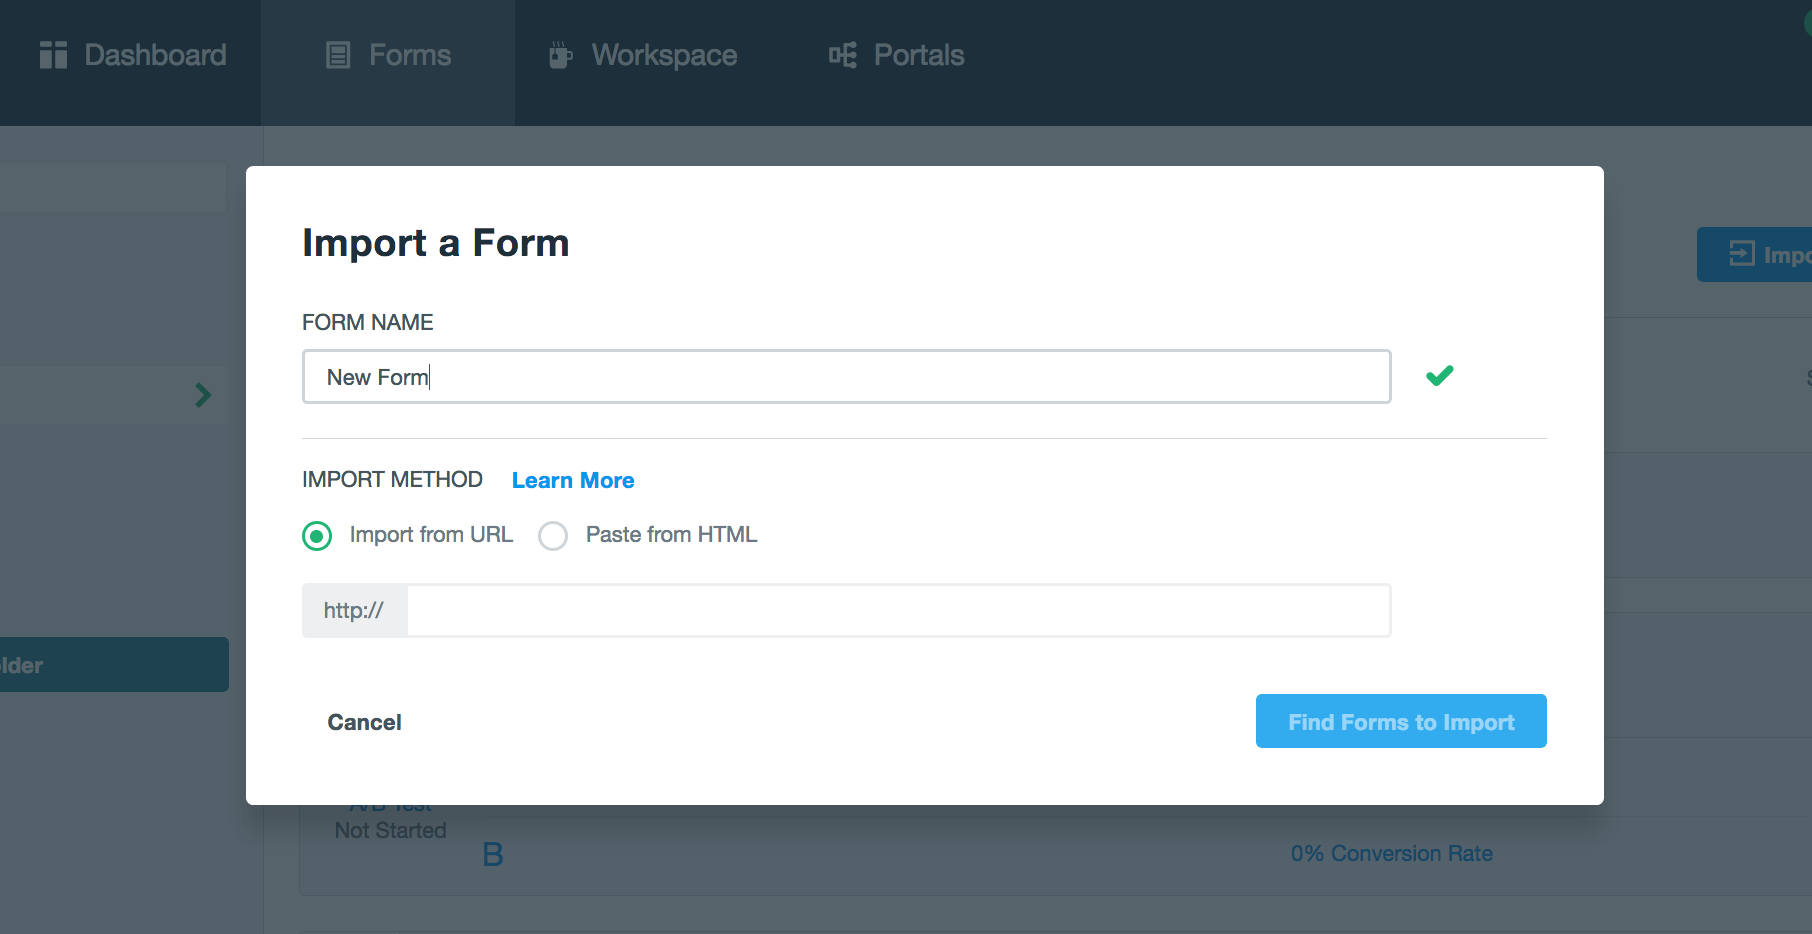Click the Form Name text field
1812x934 pixels.
846,377
